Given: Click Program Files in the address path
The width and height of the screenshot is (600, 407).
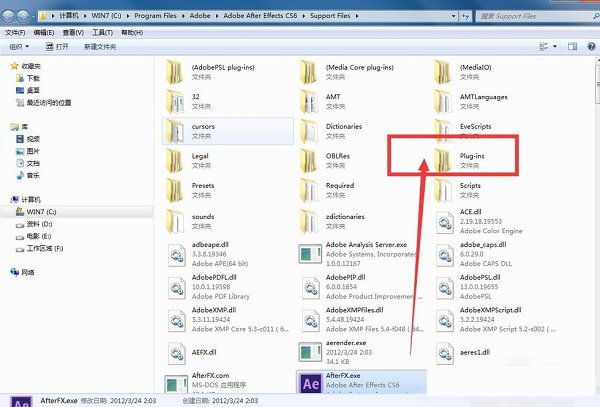Looking at the screenshot, I should [x=155, y=16].
